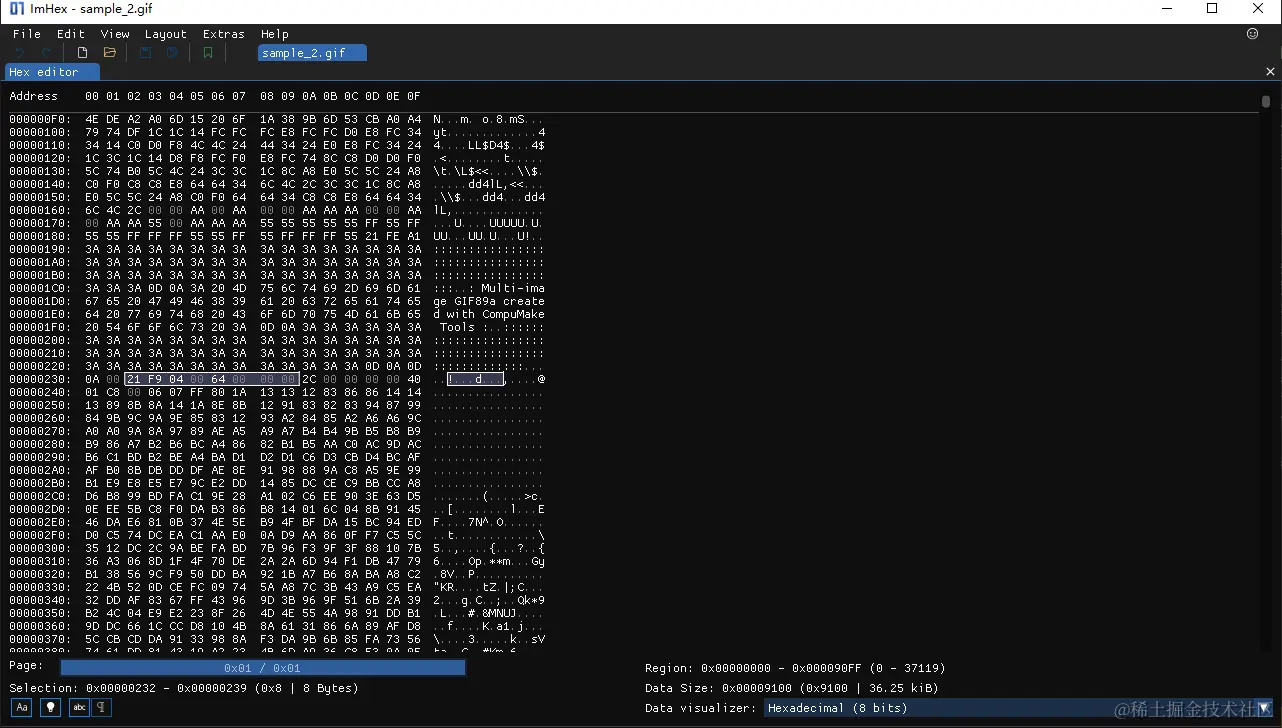Click row address 000001C0
1282x728 pixels.
39,288
